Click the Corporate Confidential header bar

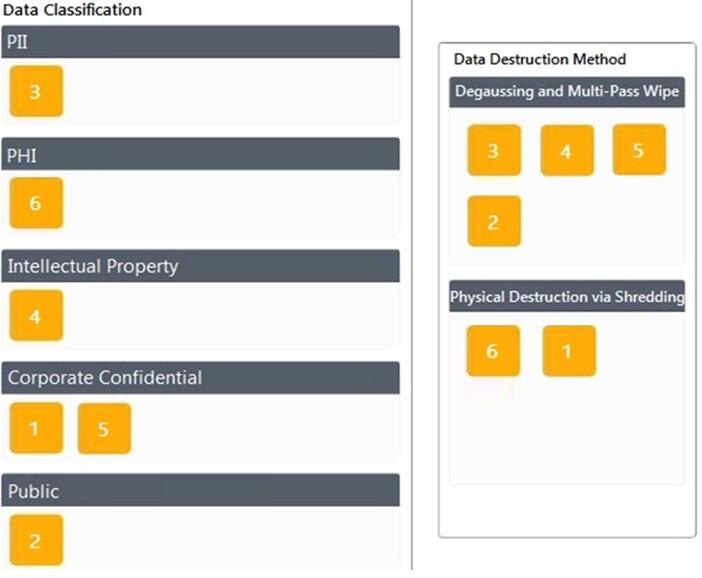[x=201, y=378]
